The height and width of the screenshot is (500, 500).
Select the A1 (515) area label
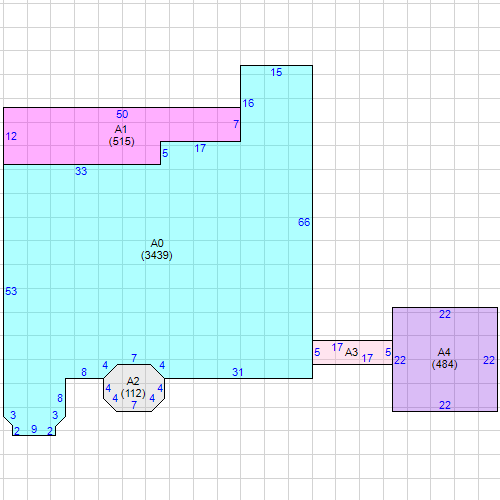click(x=121, y=135)
